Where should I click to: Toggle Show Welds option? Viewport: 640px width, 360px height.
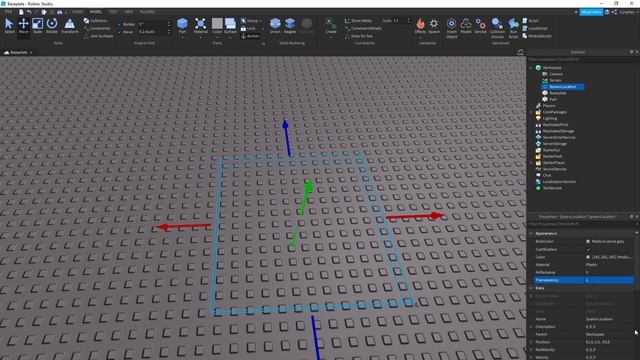[x=358, y=20]
